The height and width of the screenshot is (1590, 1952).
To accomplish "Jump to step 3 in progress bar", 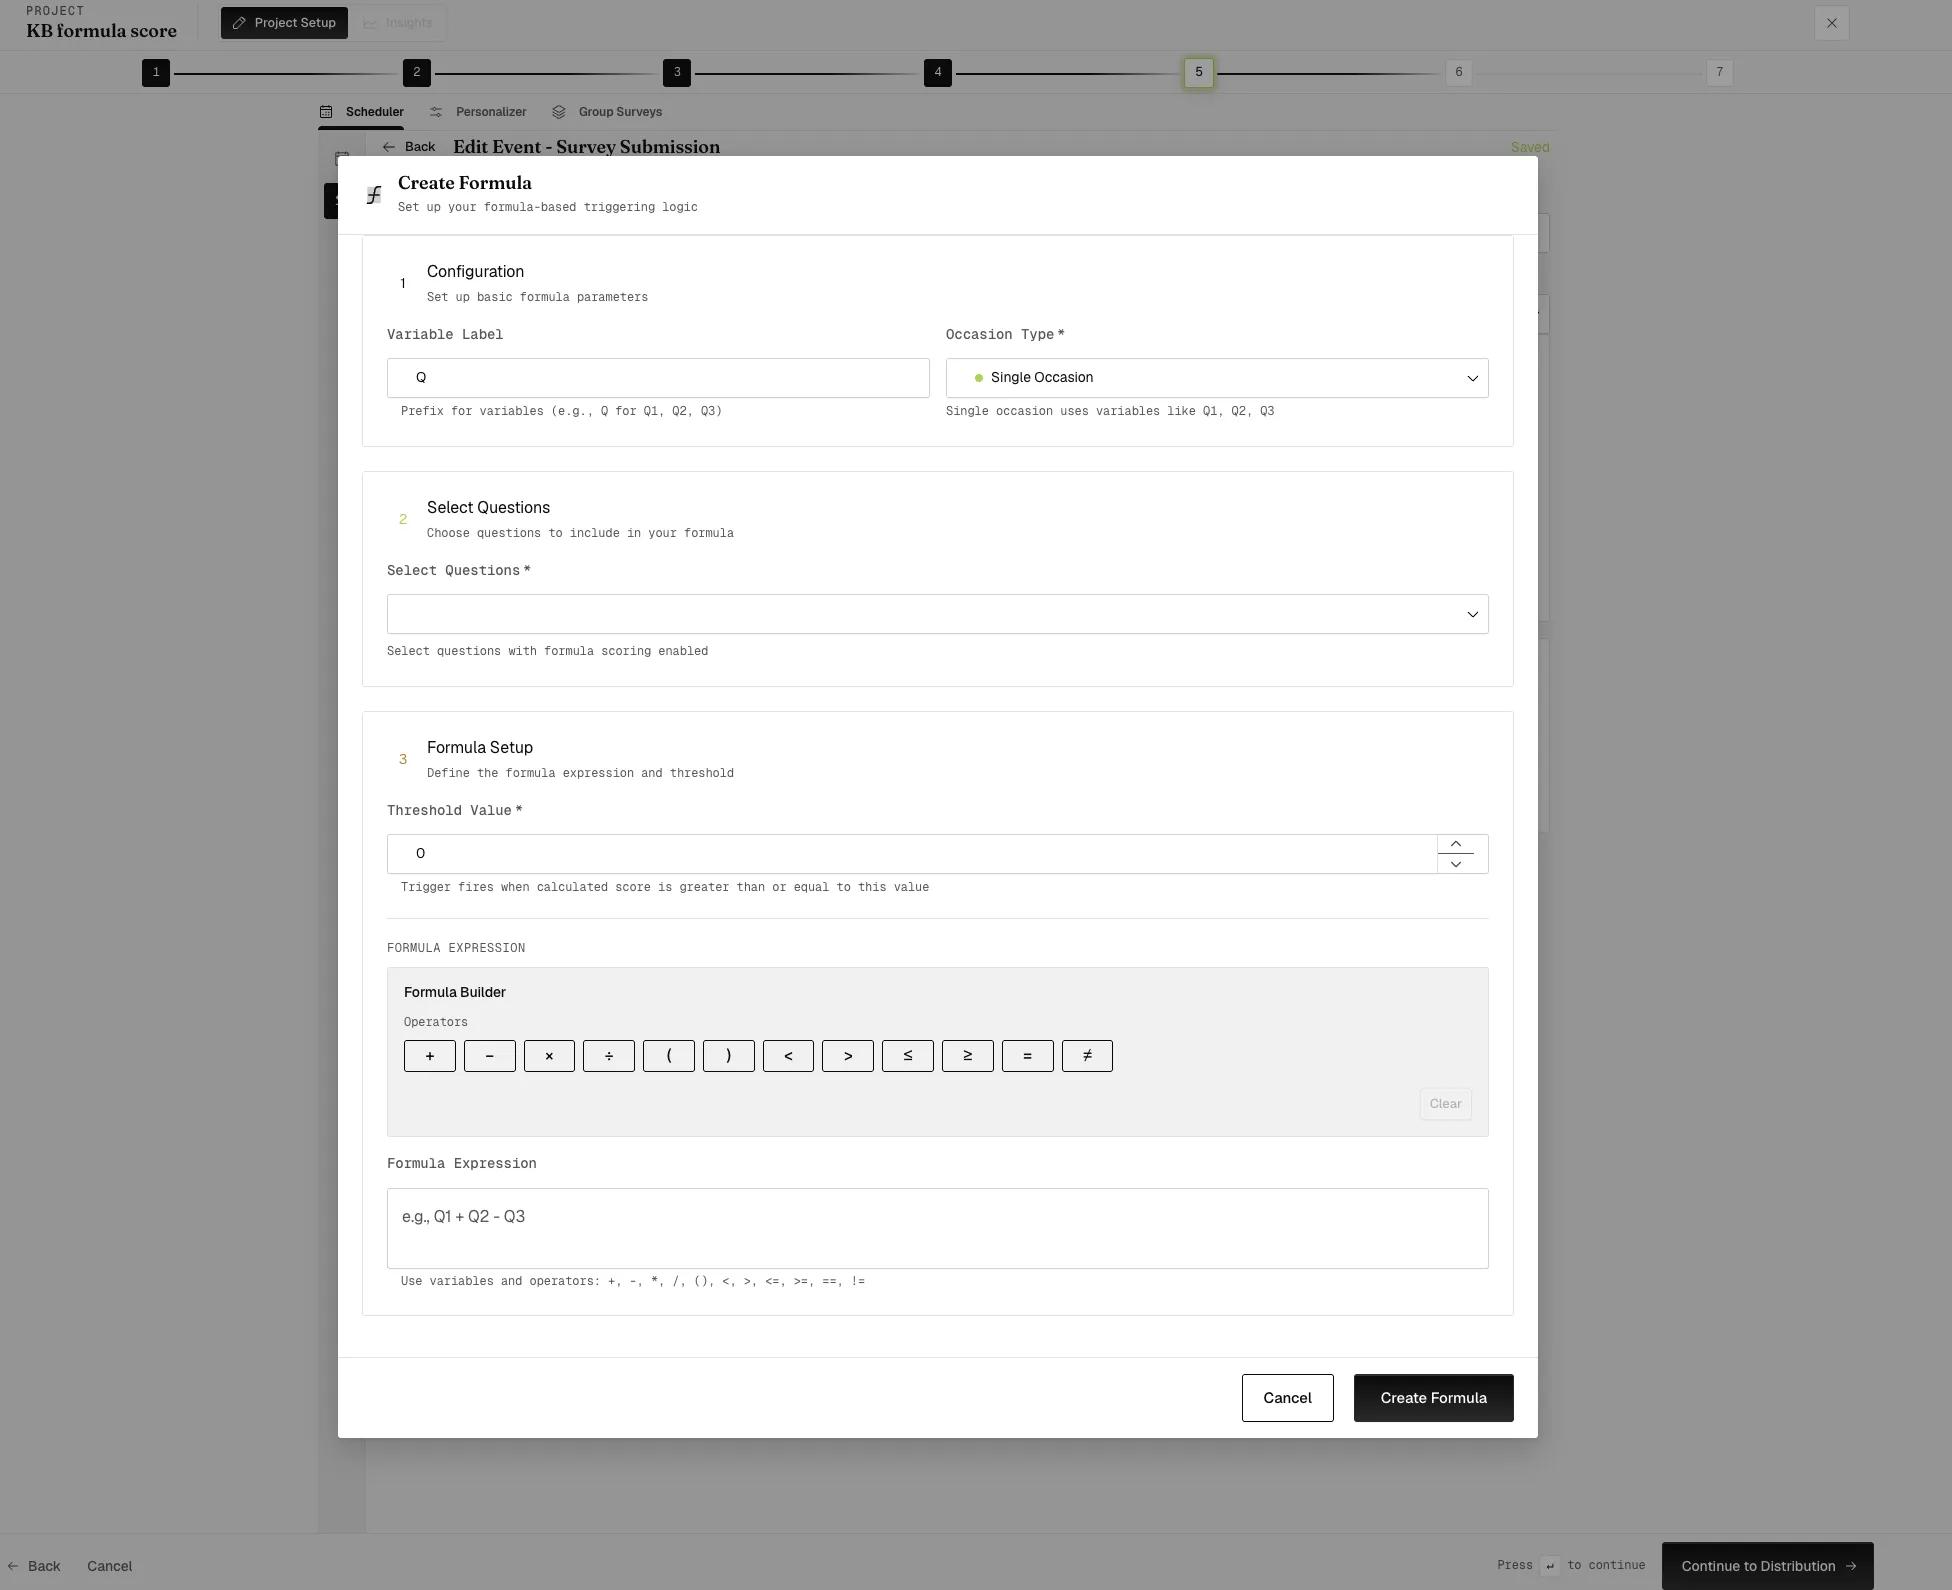I will click(677, 72).
